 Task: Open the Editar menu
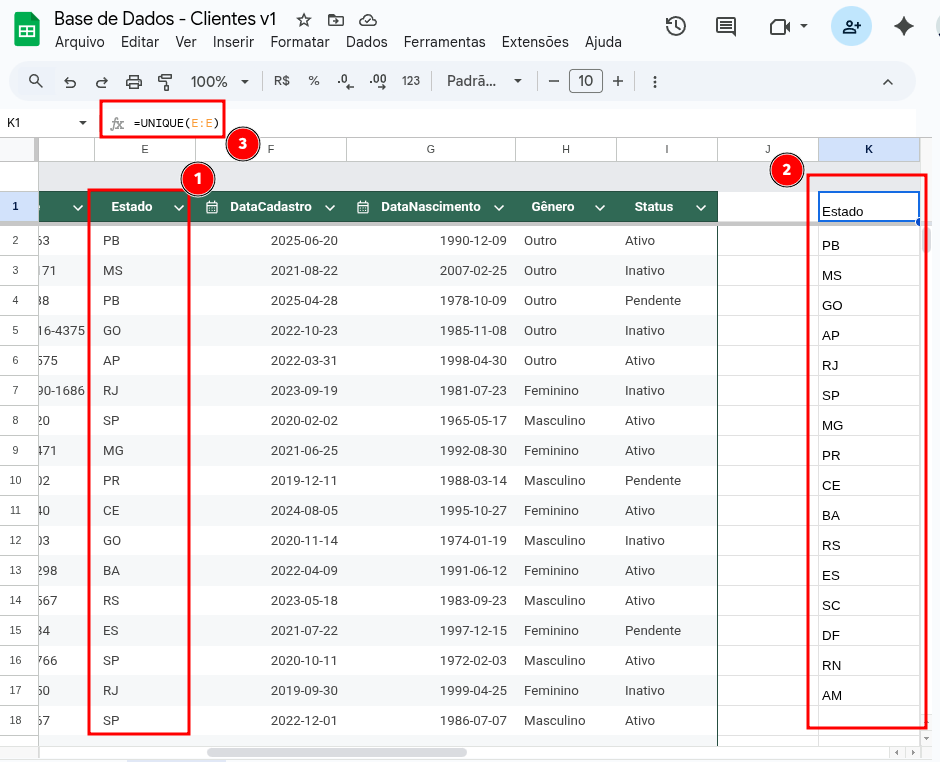click(140, 42)
